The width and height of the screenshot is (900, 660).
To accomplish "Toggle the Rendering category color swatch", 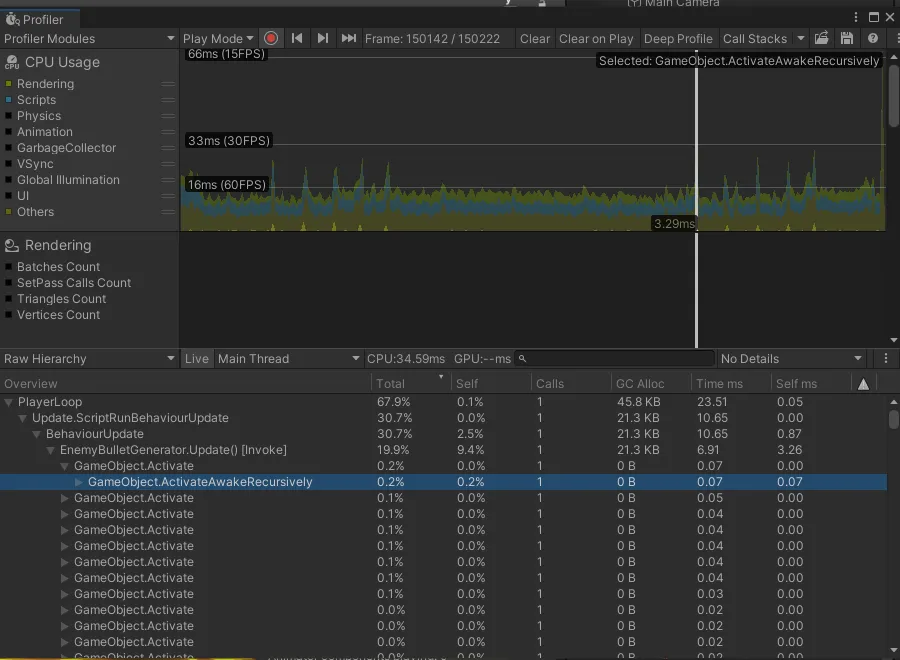I will pos(9,84).
